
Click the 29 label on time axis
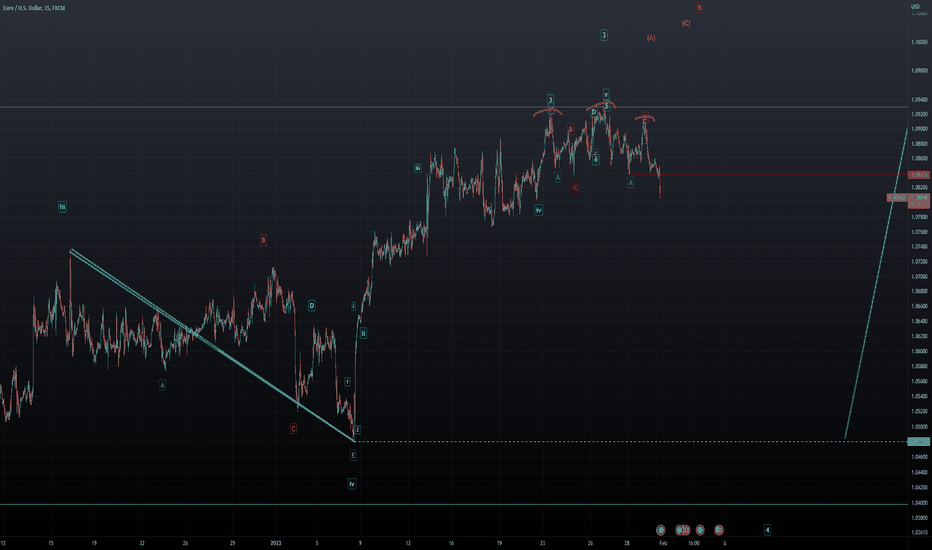(232, 543)
